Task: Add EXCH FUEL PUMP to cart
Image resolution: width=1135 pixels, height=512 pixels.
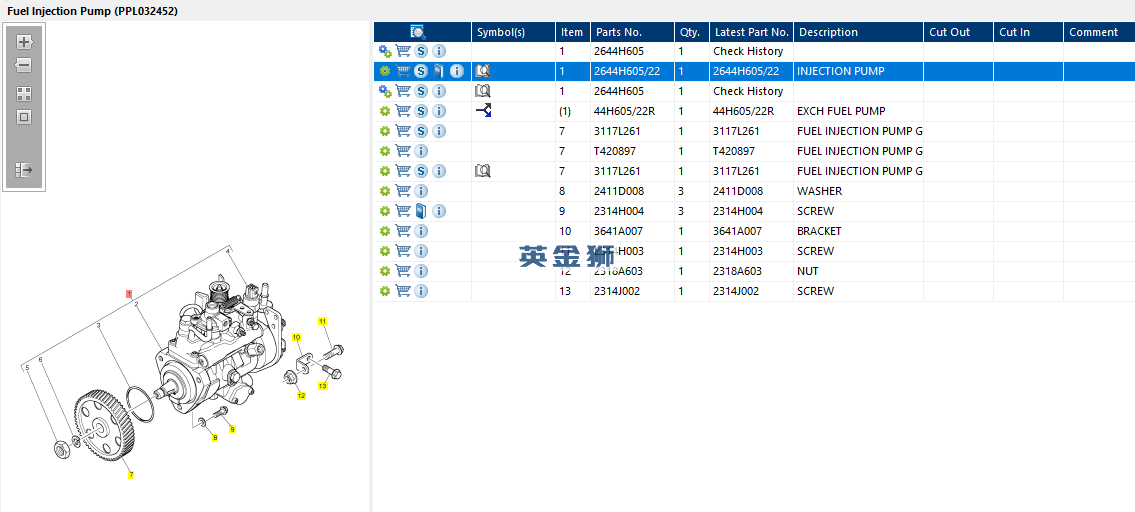Action: (x=403, y=111)
